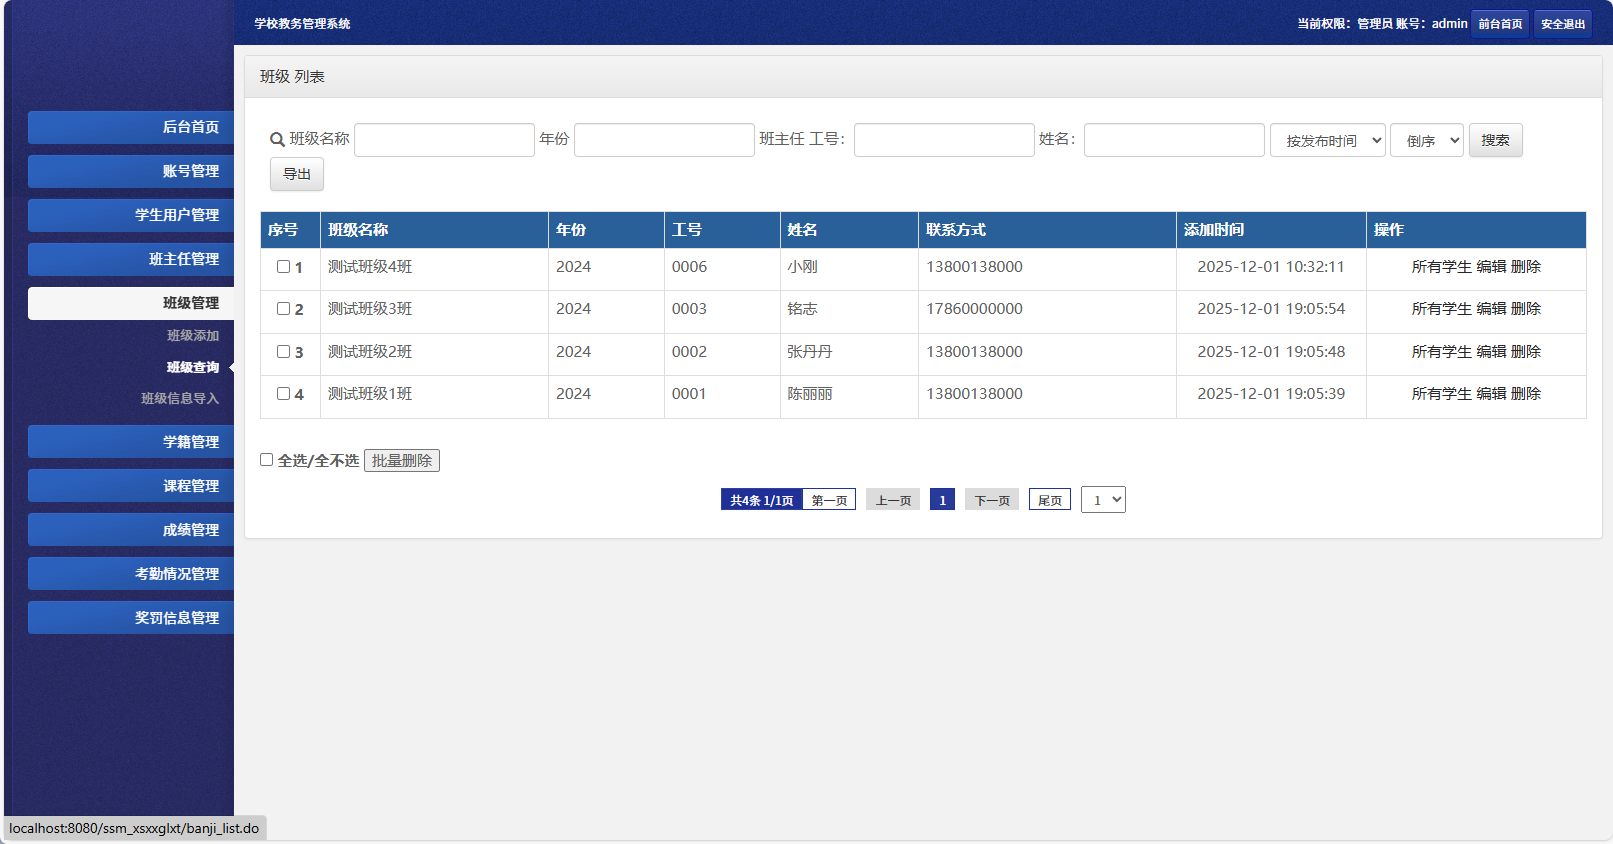Collapse the 班级管理 sidebar menu

[131, 303]
